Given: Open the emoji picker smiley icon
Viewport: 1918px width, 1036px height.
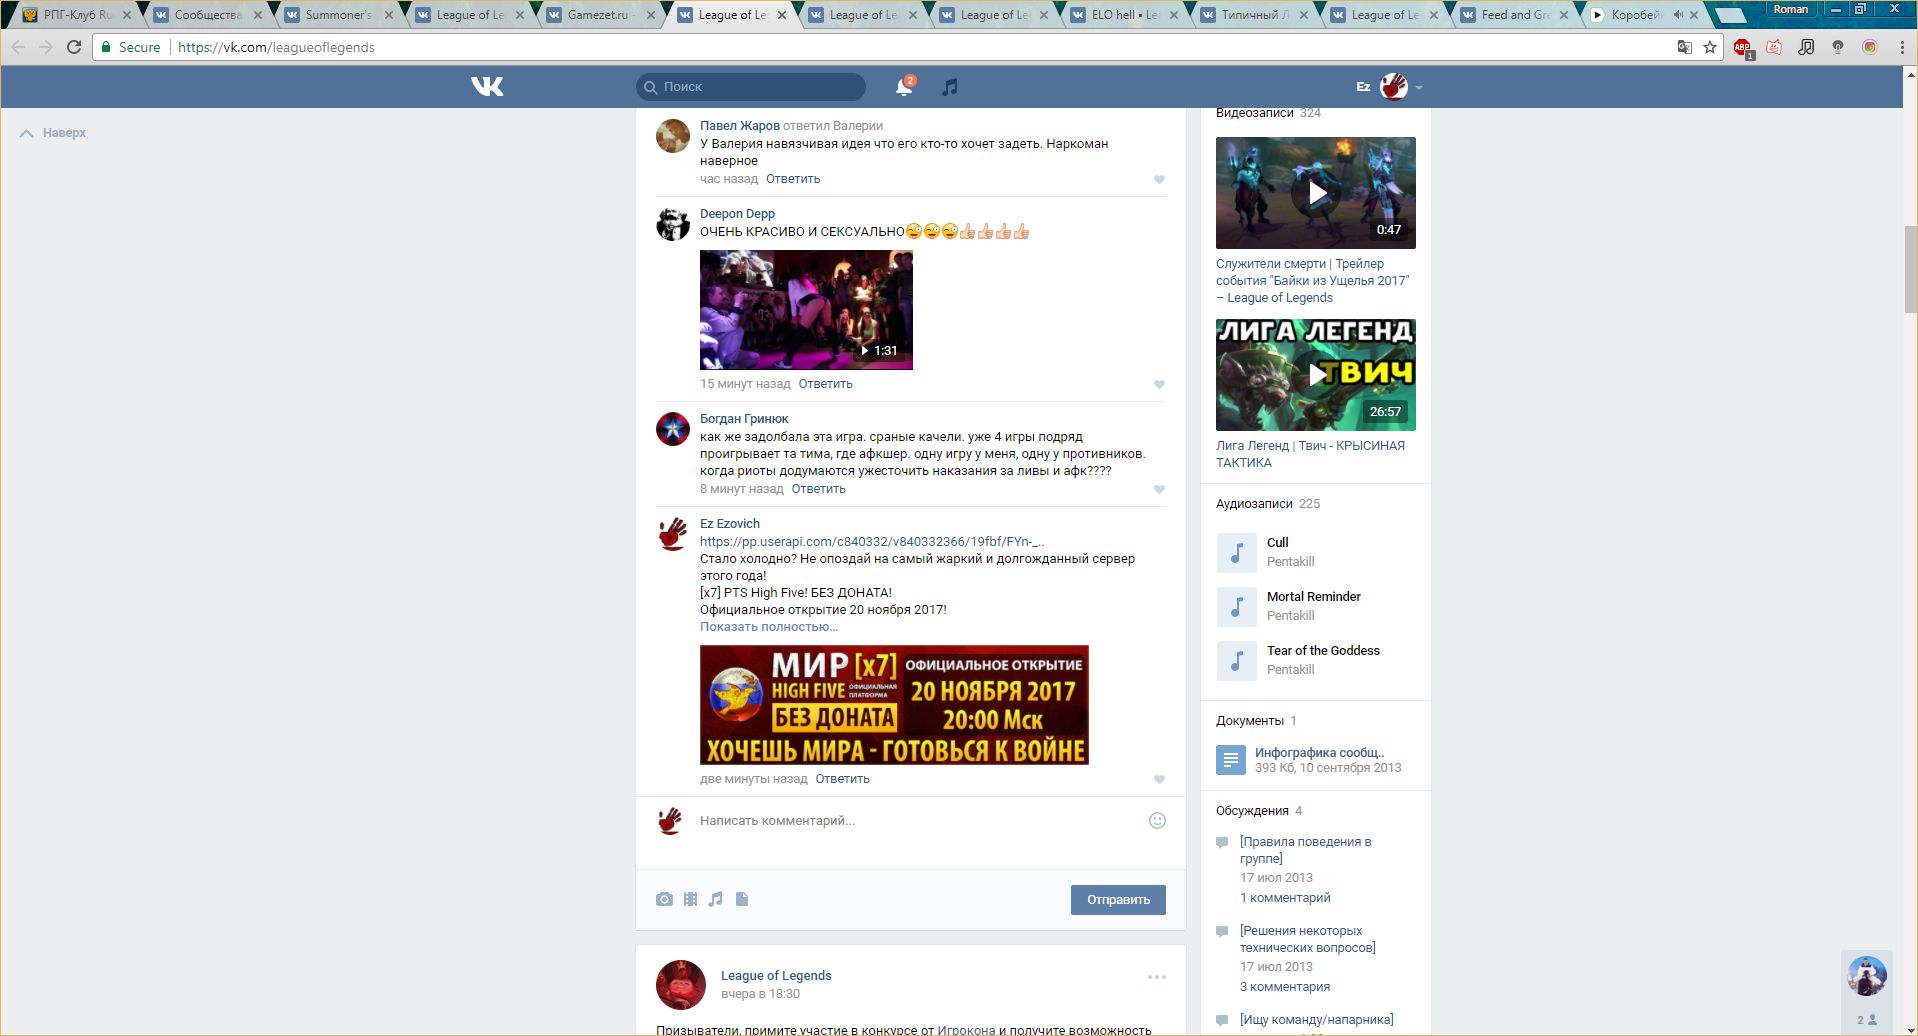Looking at the screenshot, I should pyautogui.click(x=1157, y=821).
